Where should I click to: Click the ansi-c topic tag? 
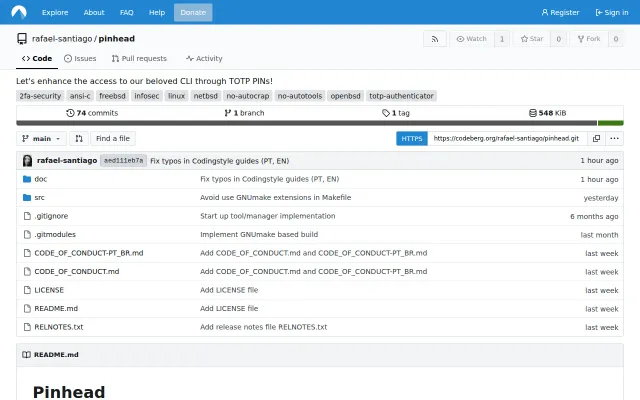(x=80, y=96)
